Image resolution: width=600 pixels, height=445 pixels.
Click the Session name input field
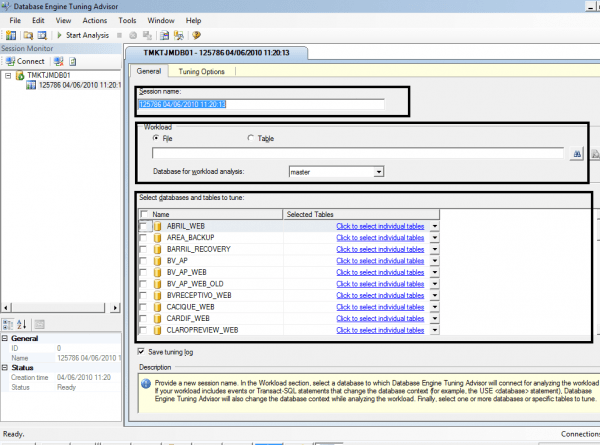pyautogui.click(x=261, y=104)
